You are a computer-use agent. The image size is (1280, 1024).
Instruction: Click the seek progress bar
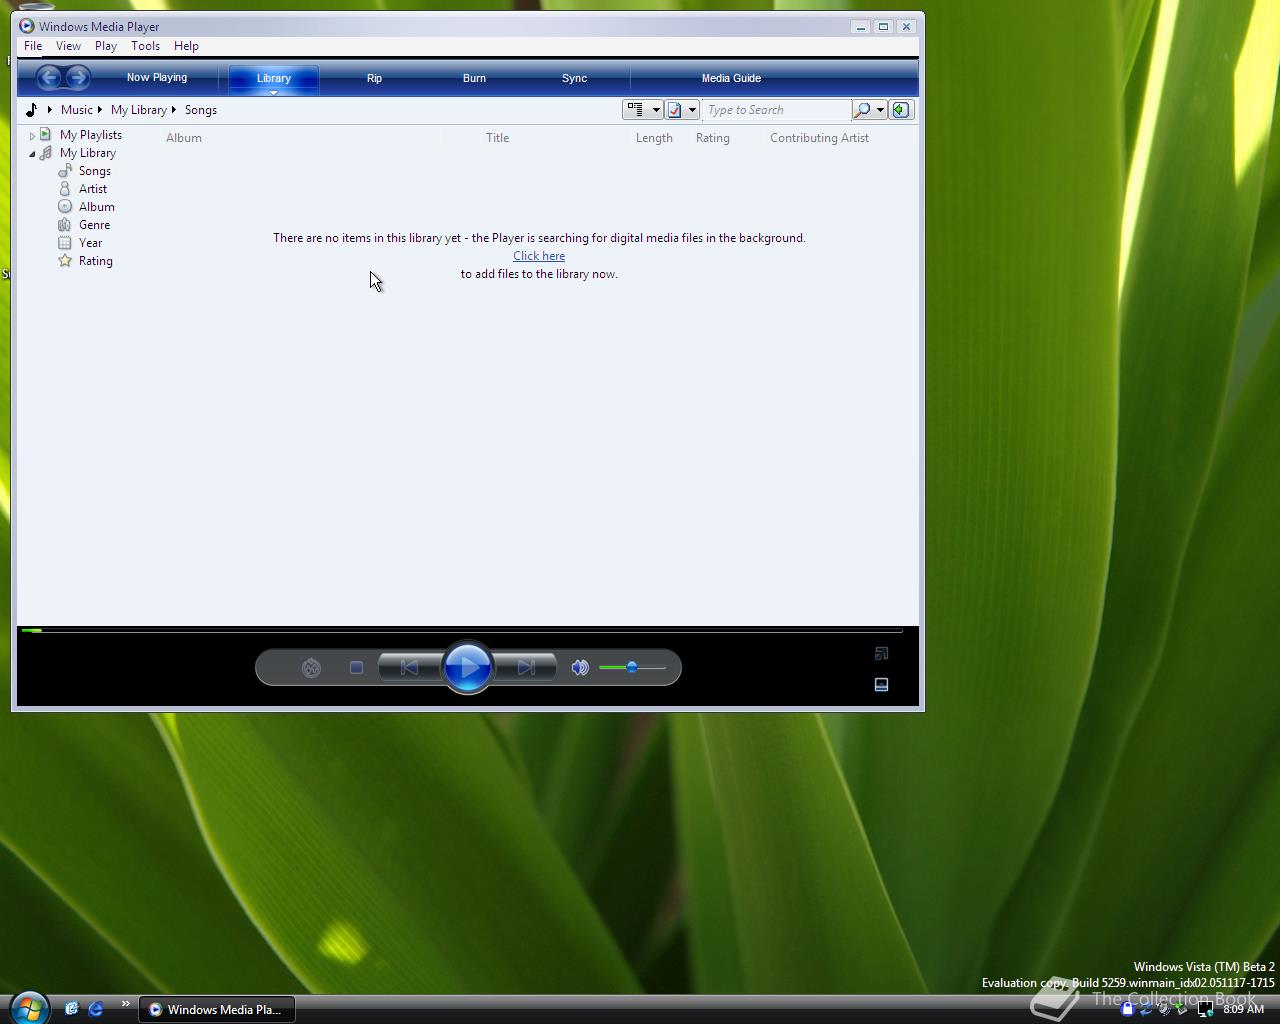pos(462,631)
